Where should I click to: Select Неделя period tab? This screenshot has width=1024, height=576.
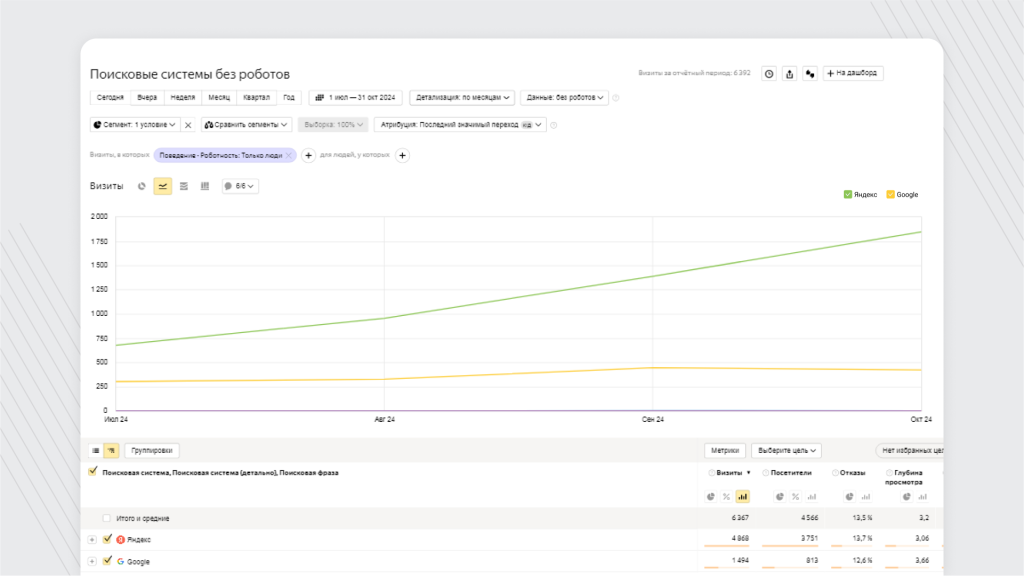point(183,97)
